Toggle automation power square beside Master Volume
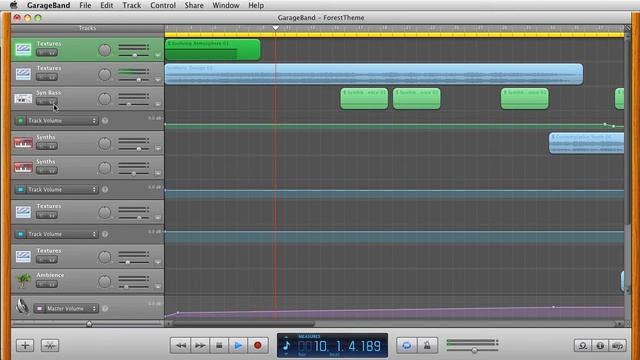This screenshot has width=640, height=360. click(x=39, y=309)
